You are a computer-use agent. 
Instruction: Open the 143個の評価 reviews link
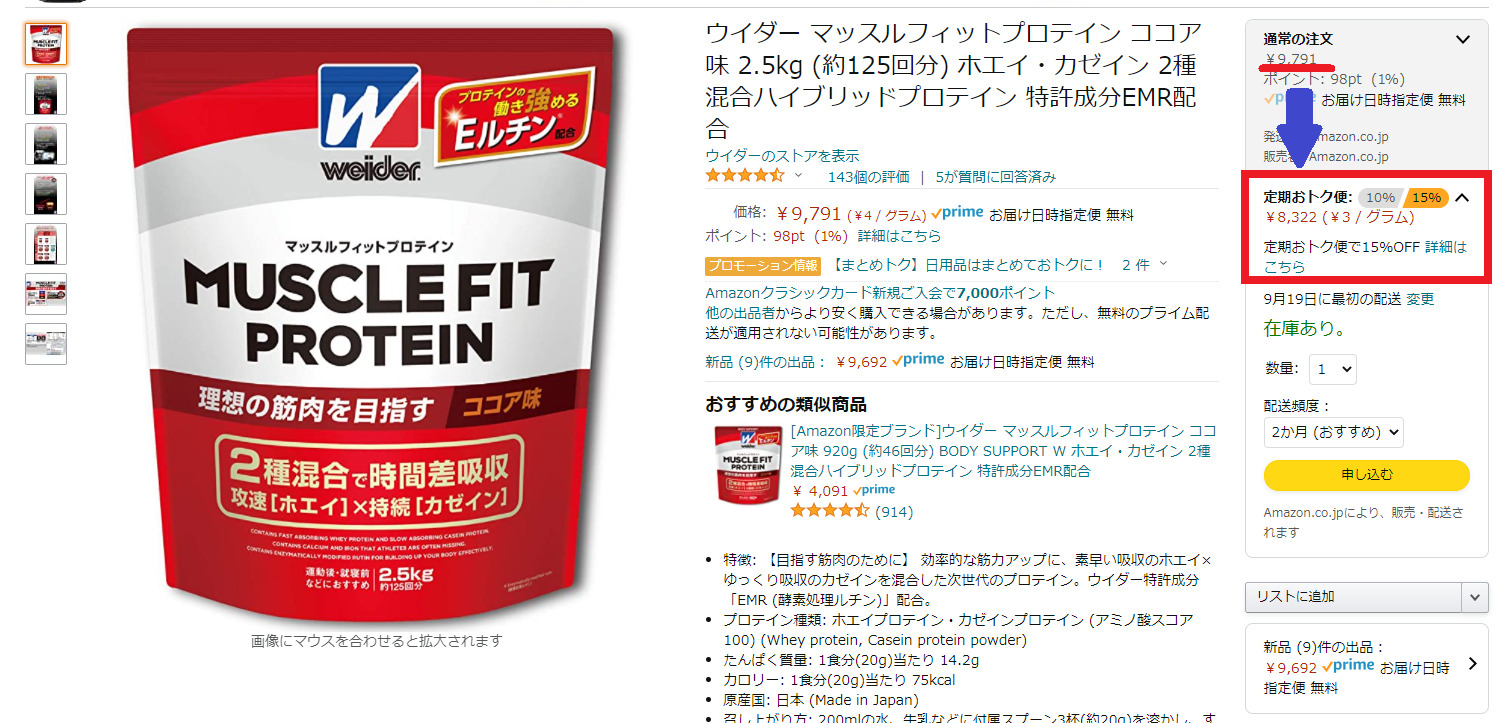(x=869, y=177)
